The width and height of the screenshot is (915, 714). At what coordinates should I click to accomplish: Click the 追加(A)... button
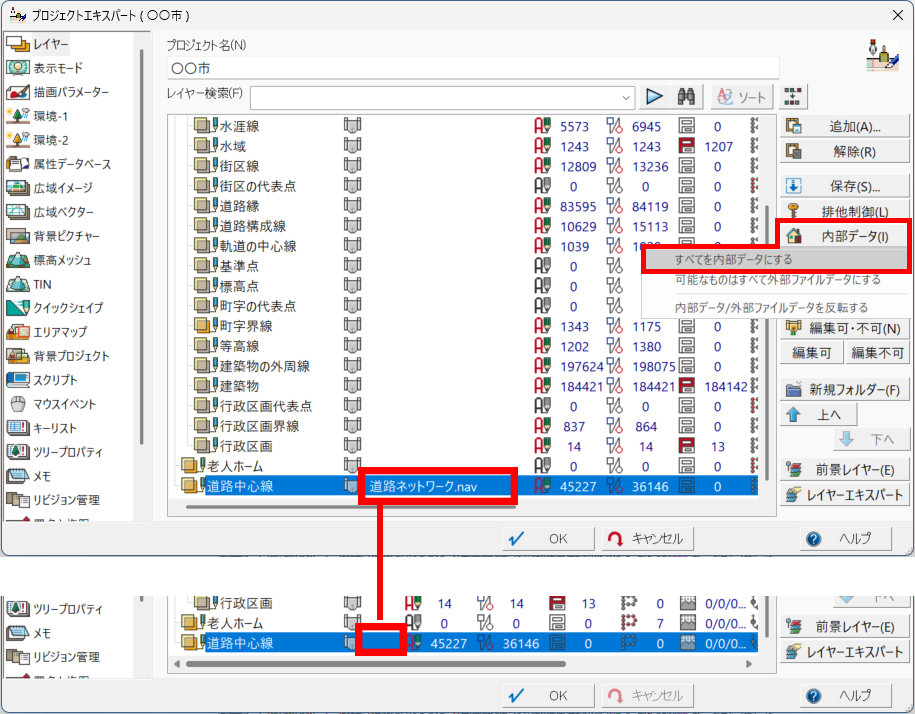(x=842, y=127)
